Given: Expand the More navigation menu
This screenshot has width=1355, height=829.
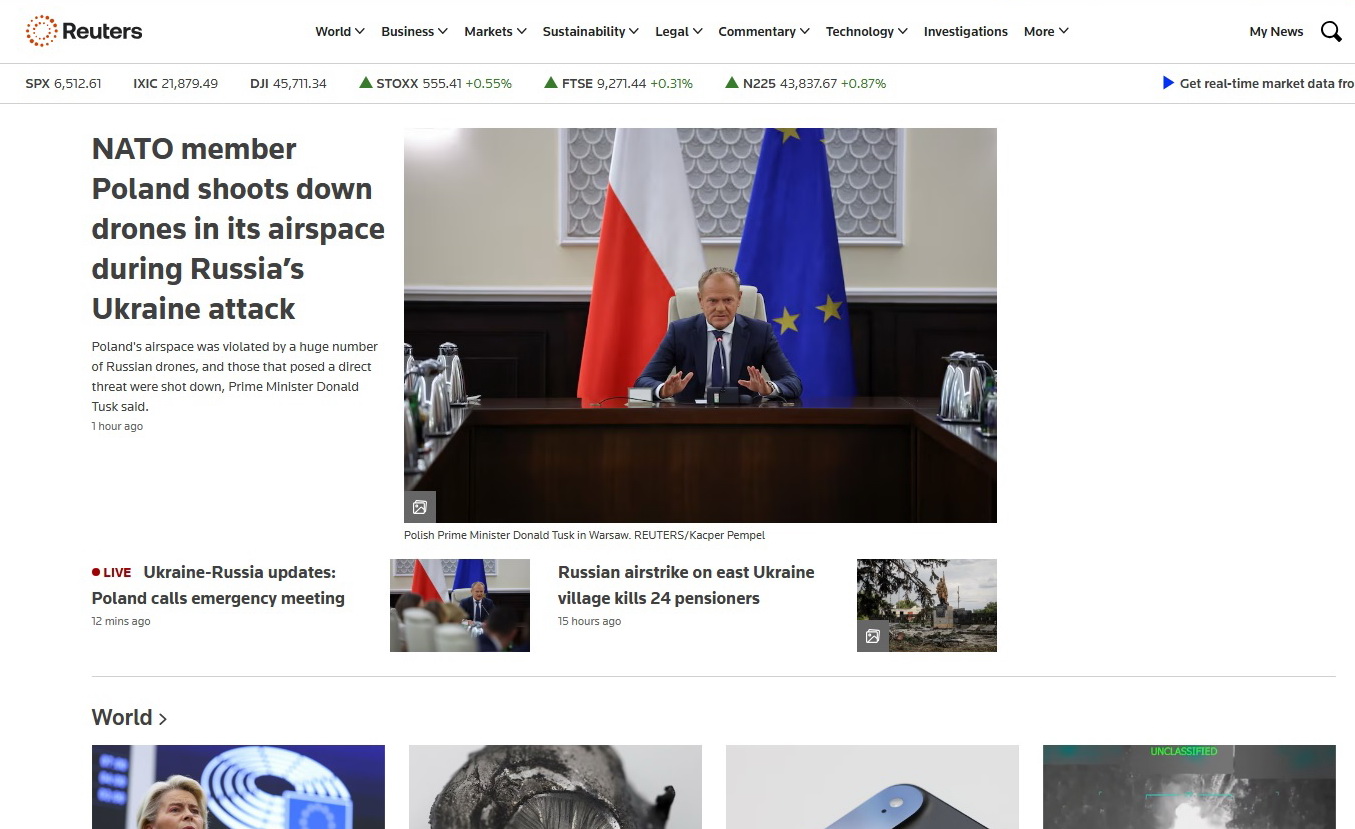Looking at the screenshot, I should (1046, 32).
